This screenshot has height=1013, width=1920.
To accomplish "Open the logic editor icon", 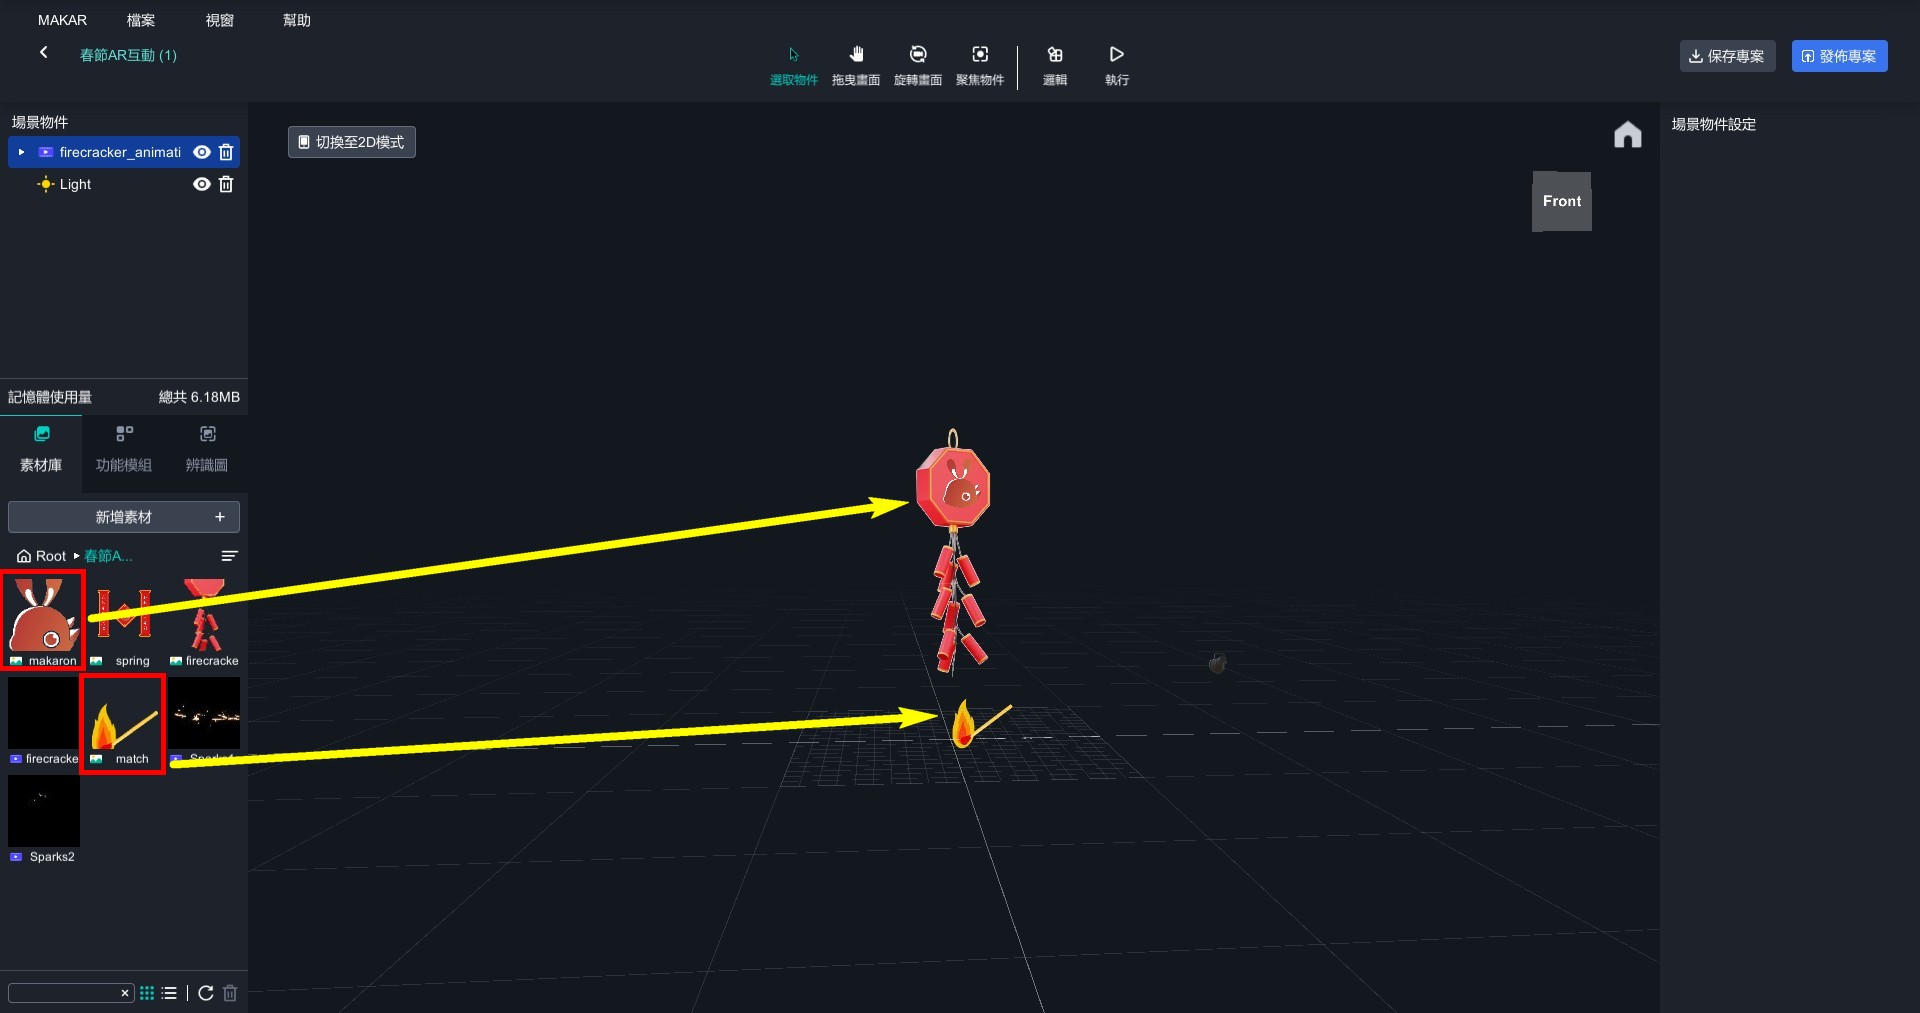I will 1055,55.
